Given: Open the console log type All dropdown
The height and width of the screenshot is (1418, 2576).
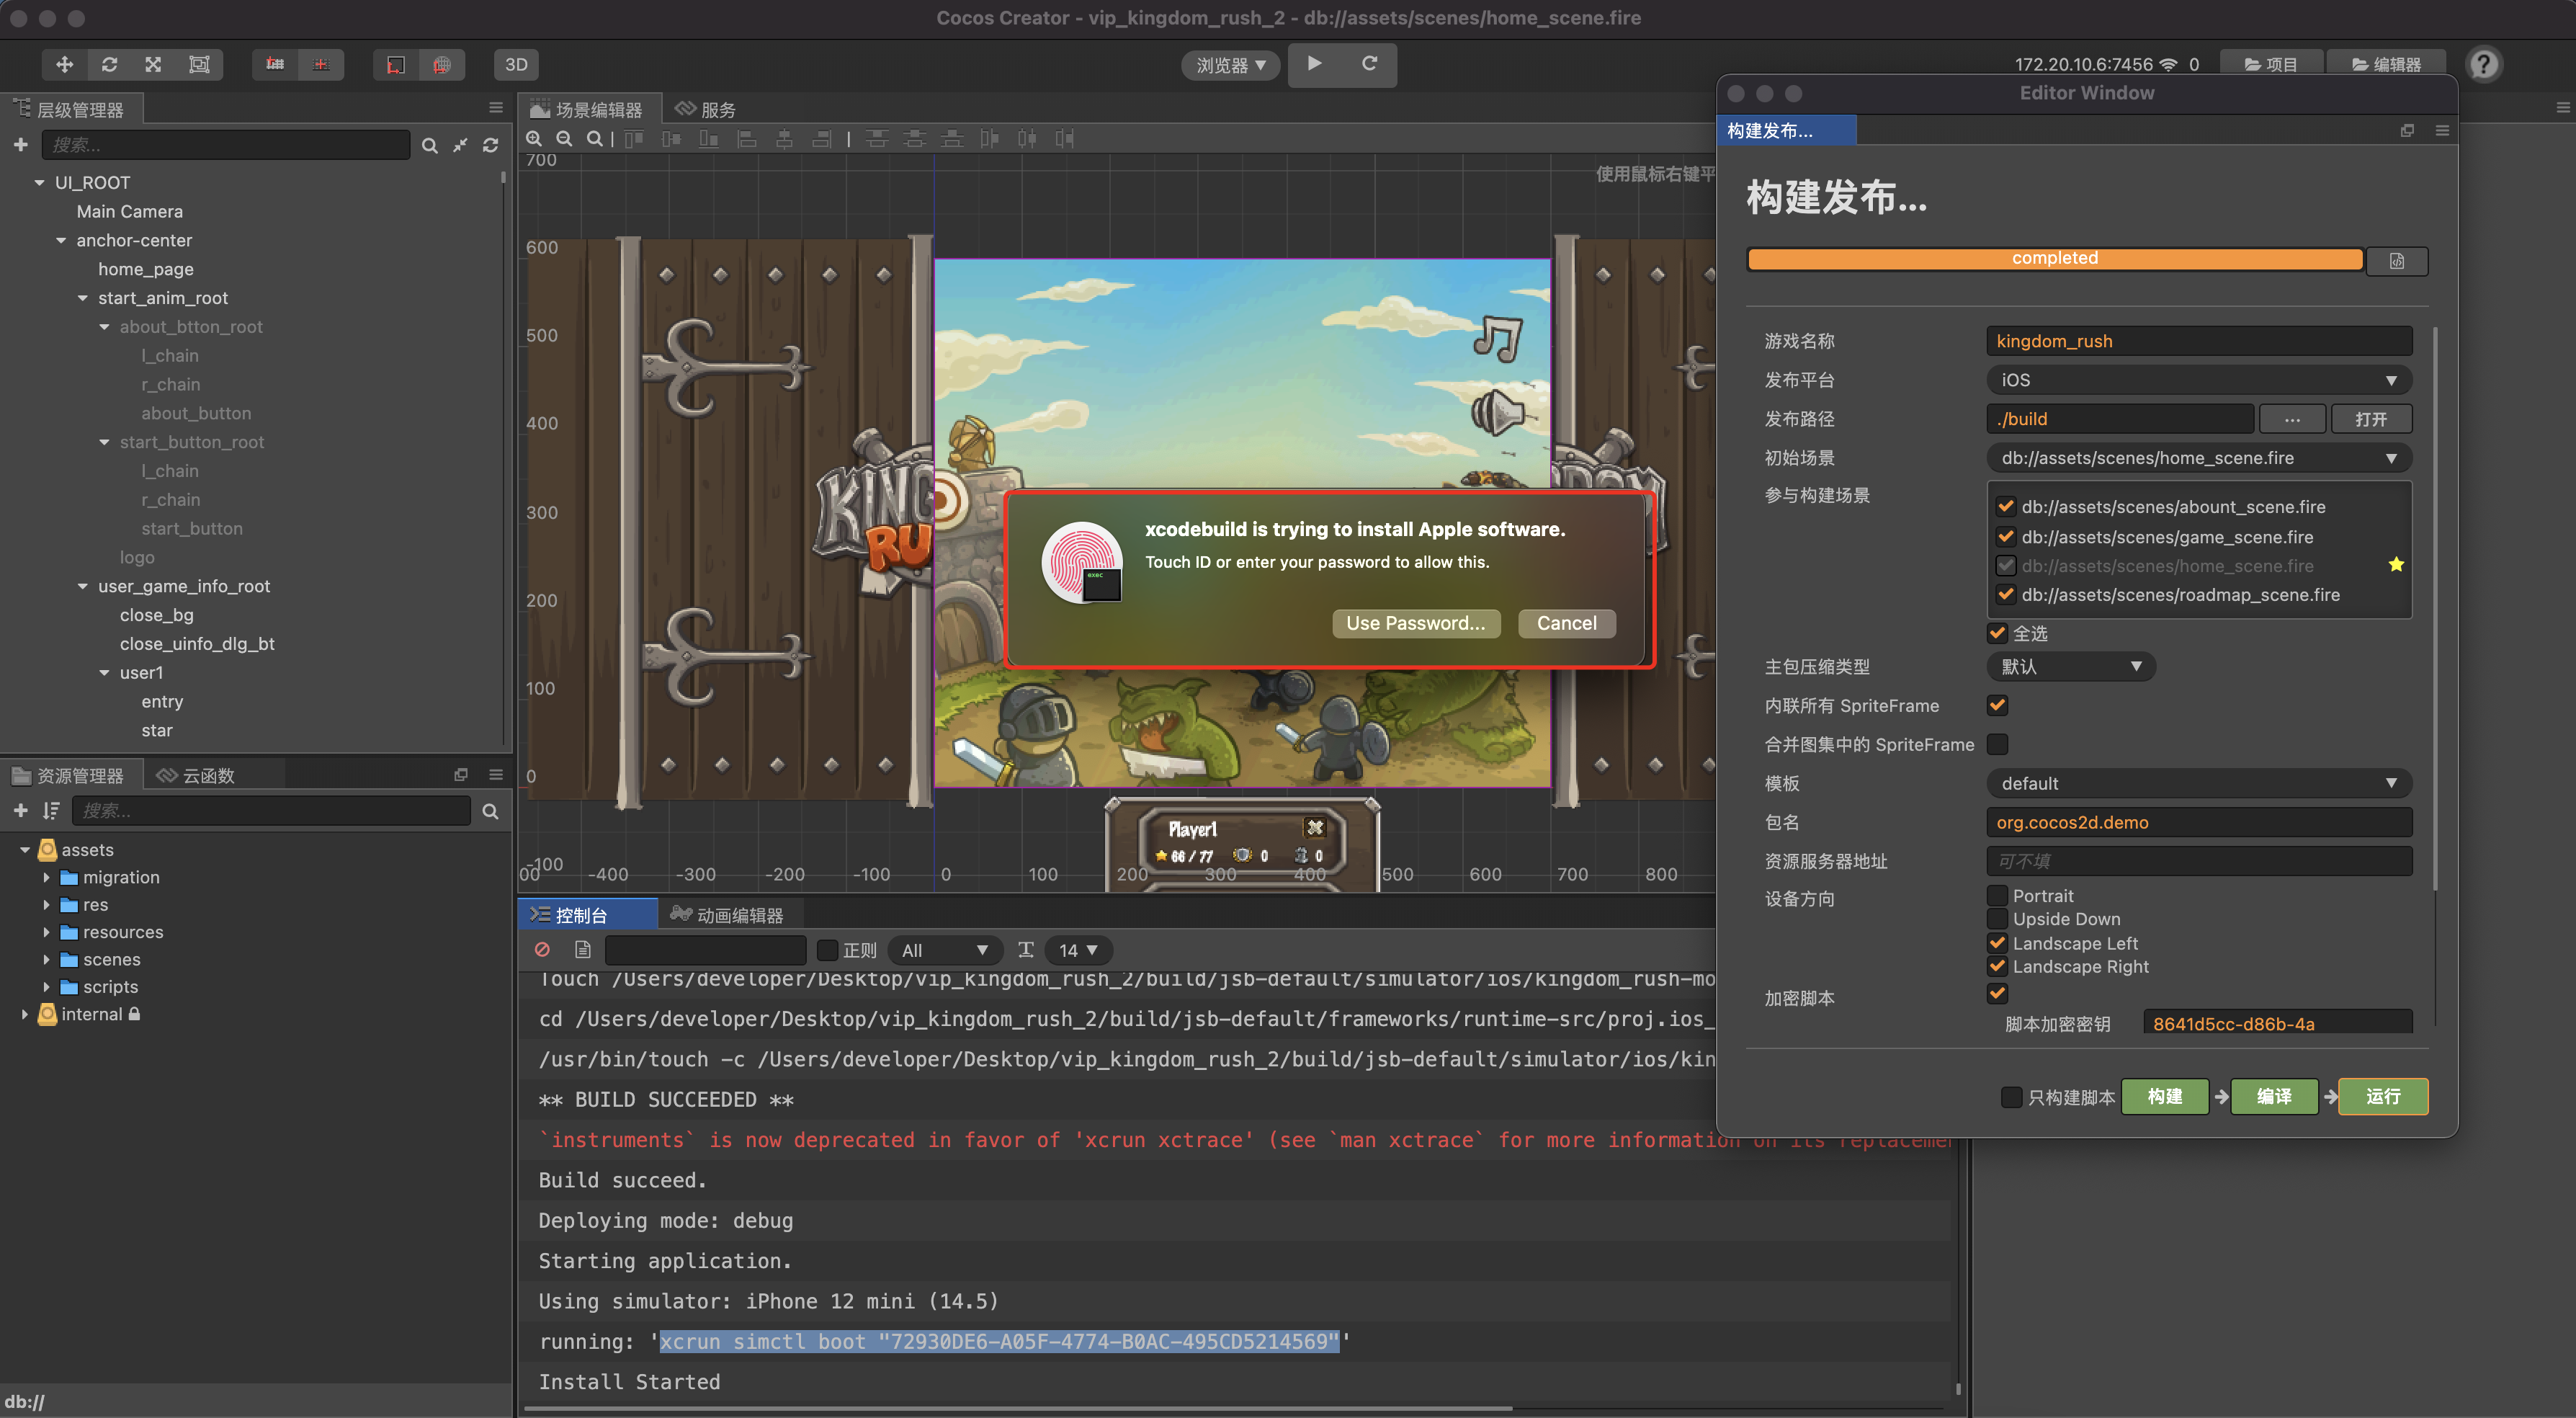Looking at the screenshot, I should 944,950.
